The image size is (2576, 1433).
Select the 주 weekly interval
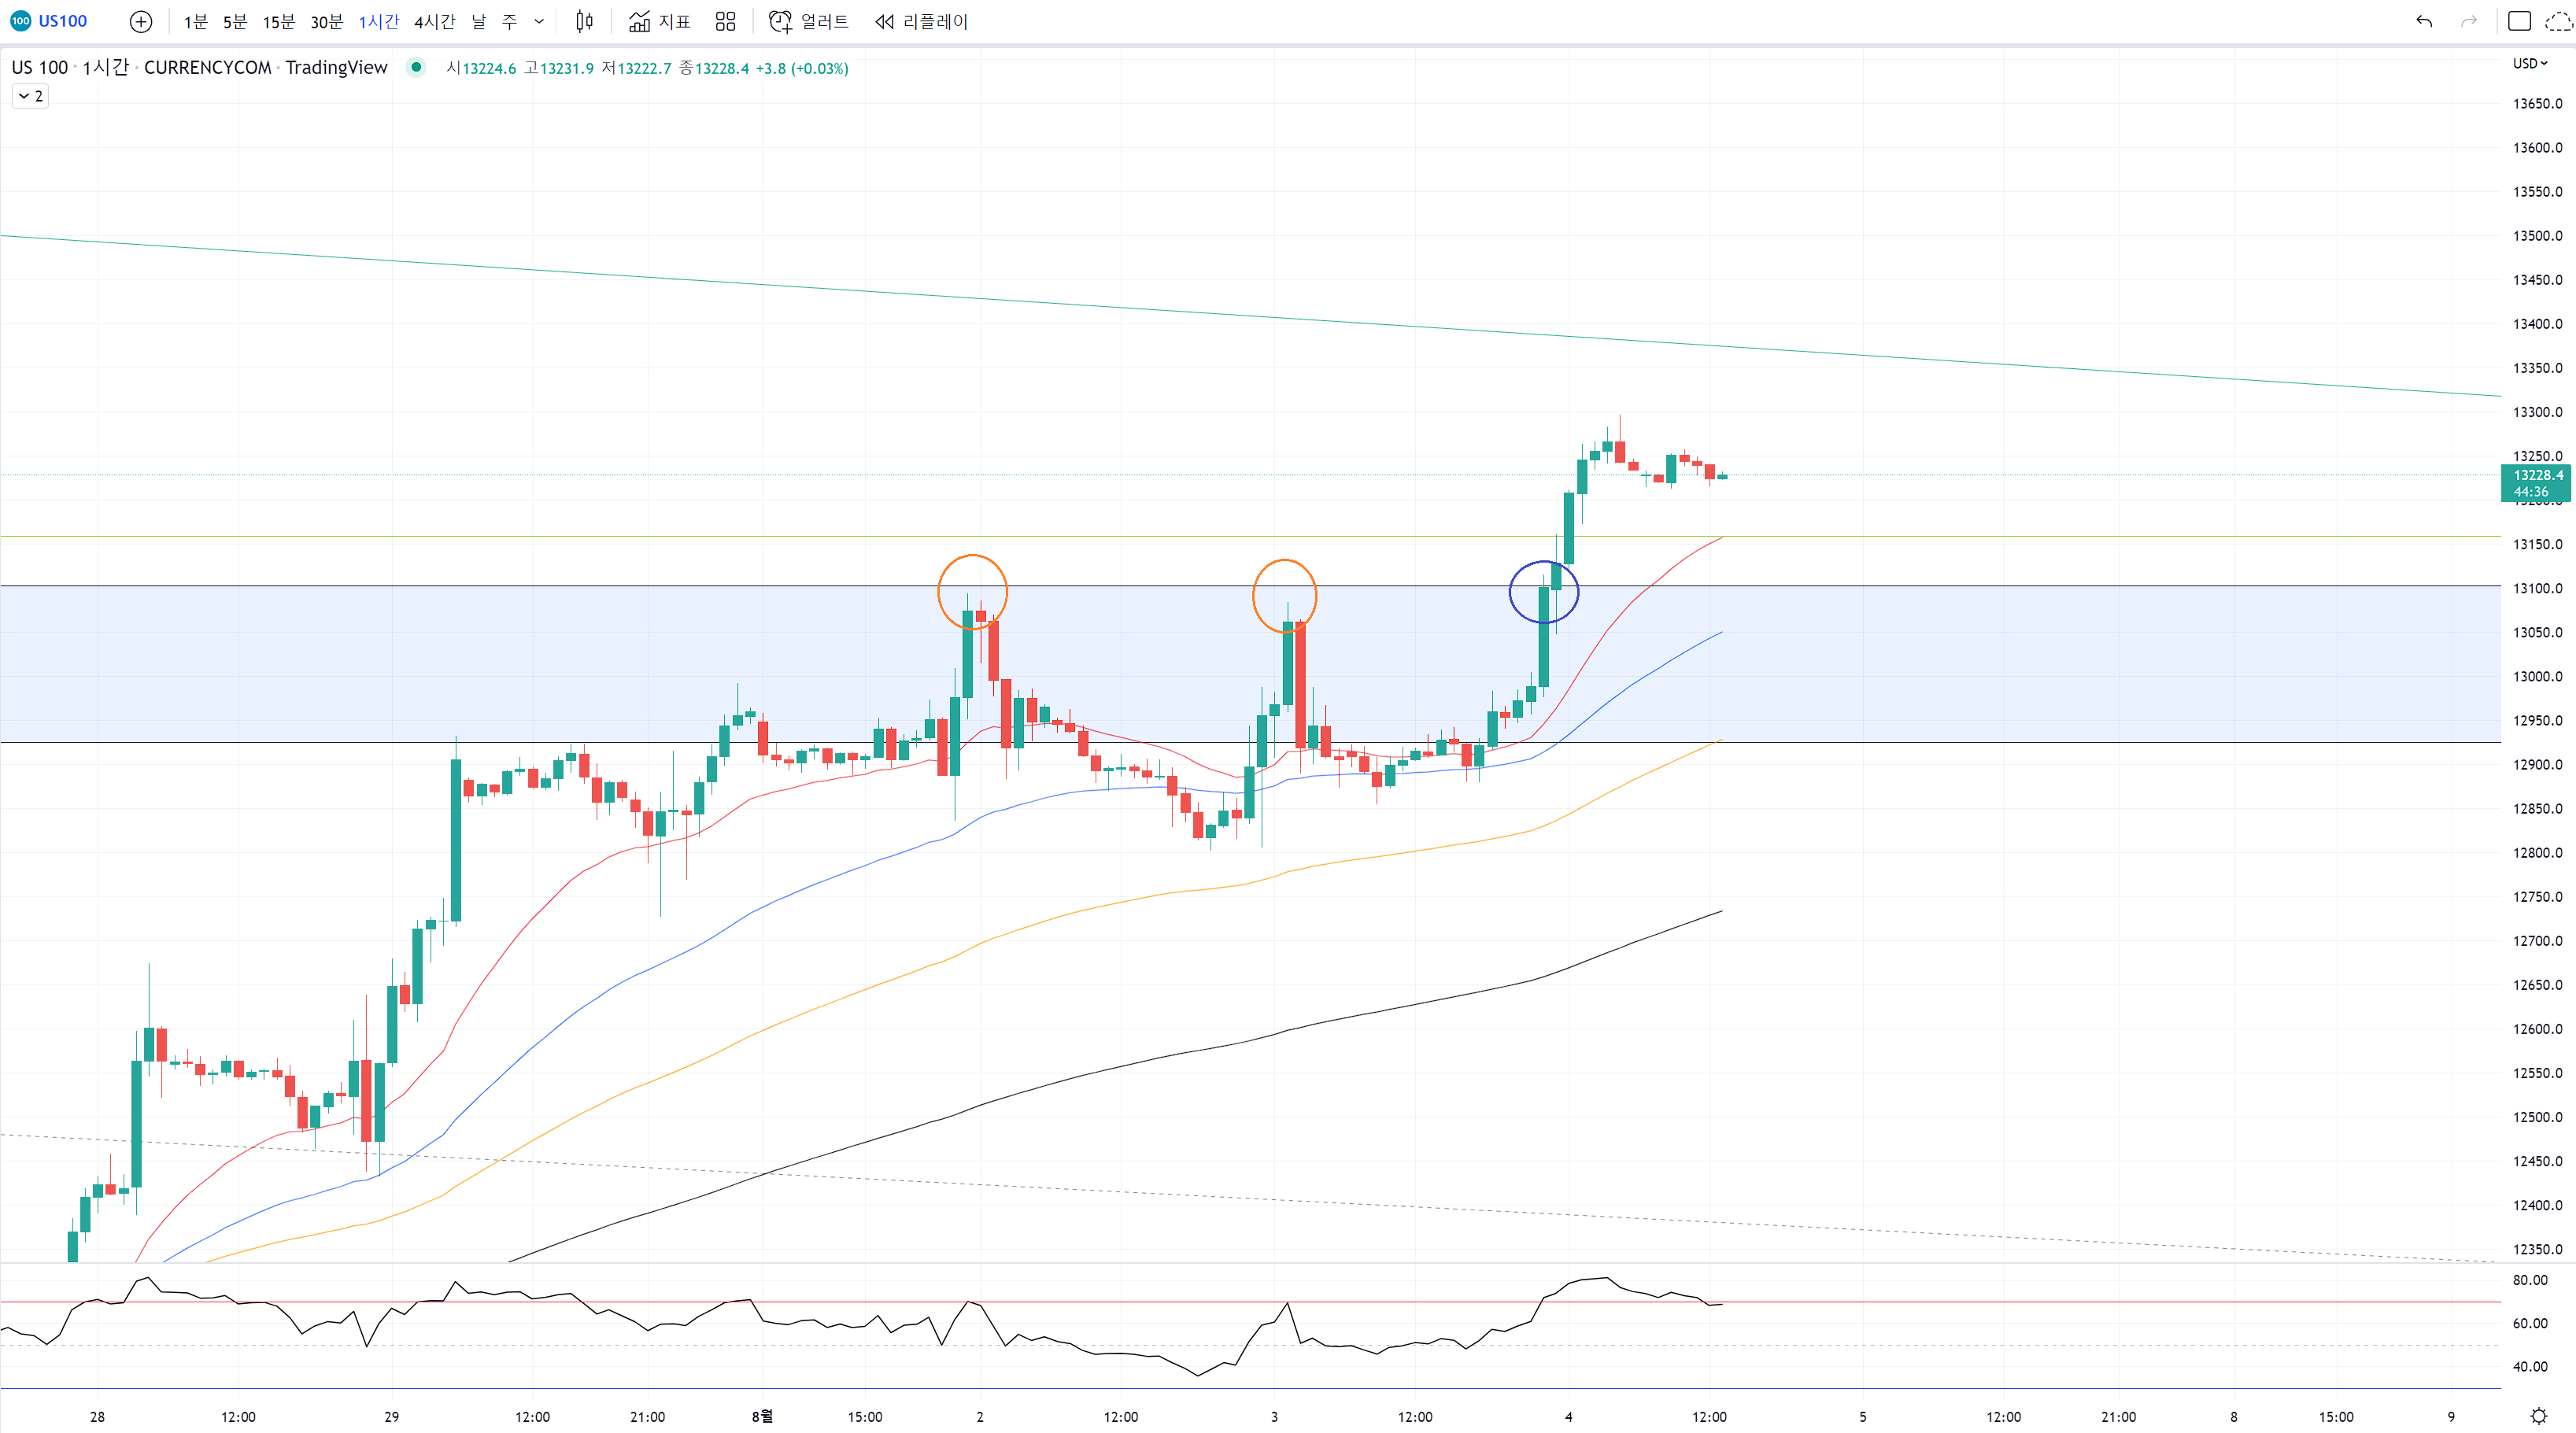[x=509, y=21]
